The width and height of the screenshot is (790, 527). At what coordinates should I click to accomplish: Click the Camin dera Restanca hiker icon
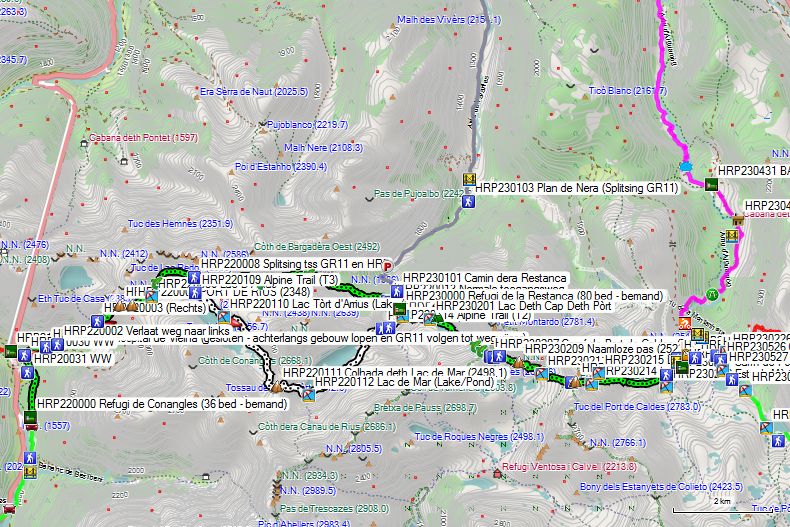pyautogui.click(x=397, y=291)
